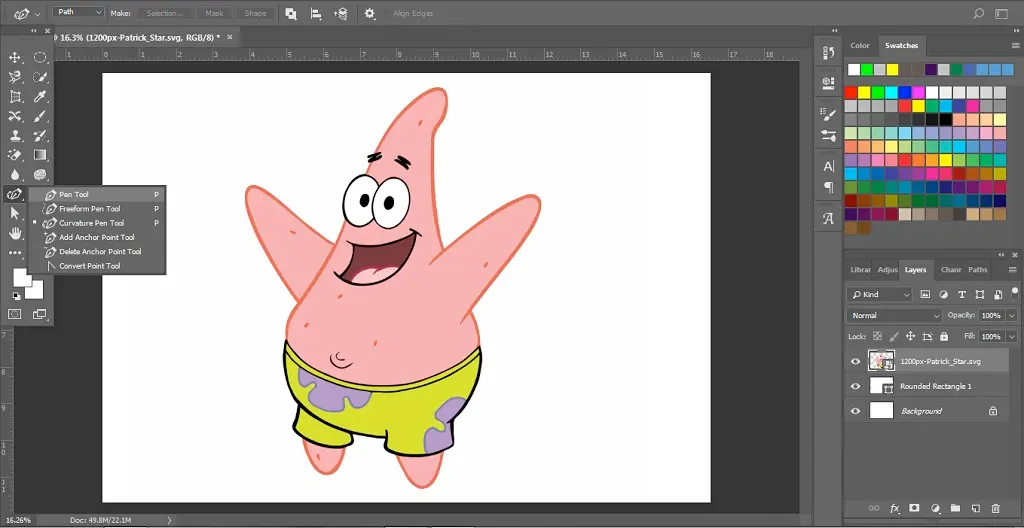Select the Gradient tool
The height and width of the screenshot is (528, 1024).
point(40,155)
